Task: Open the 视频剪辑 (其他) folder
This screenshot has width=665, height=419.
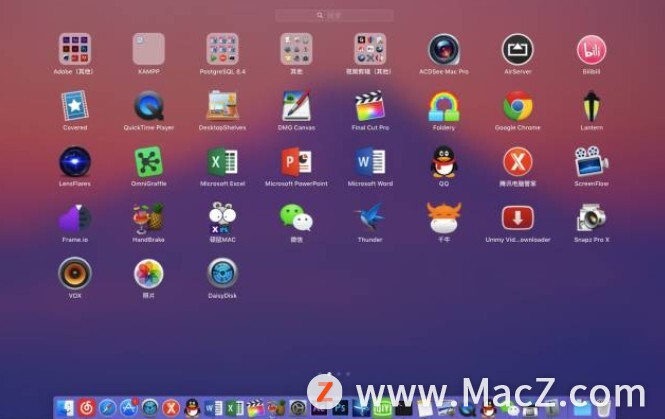Action: click(370, 49)
